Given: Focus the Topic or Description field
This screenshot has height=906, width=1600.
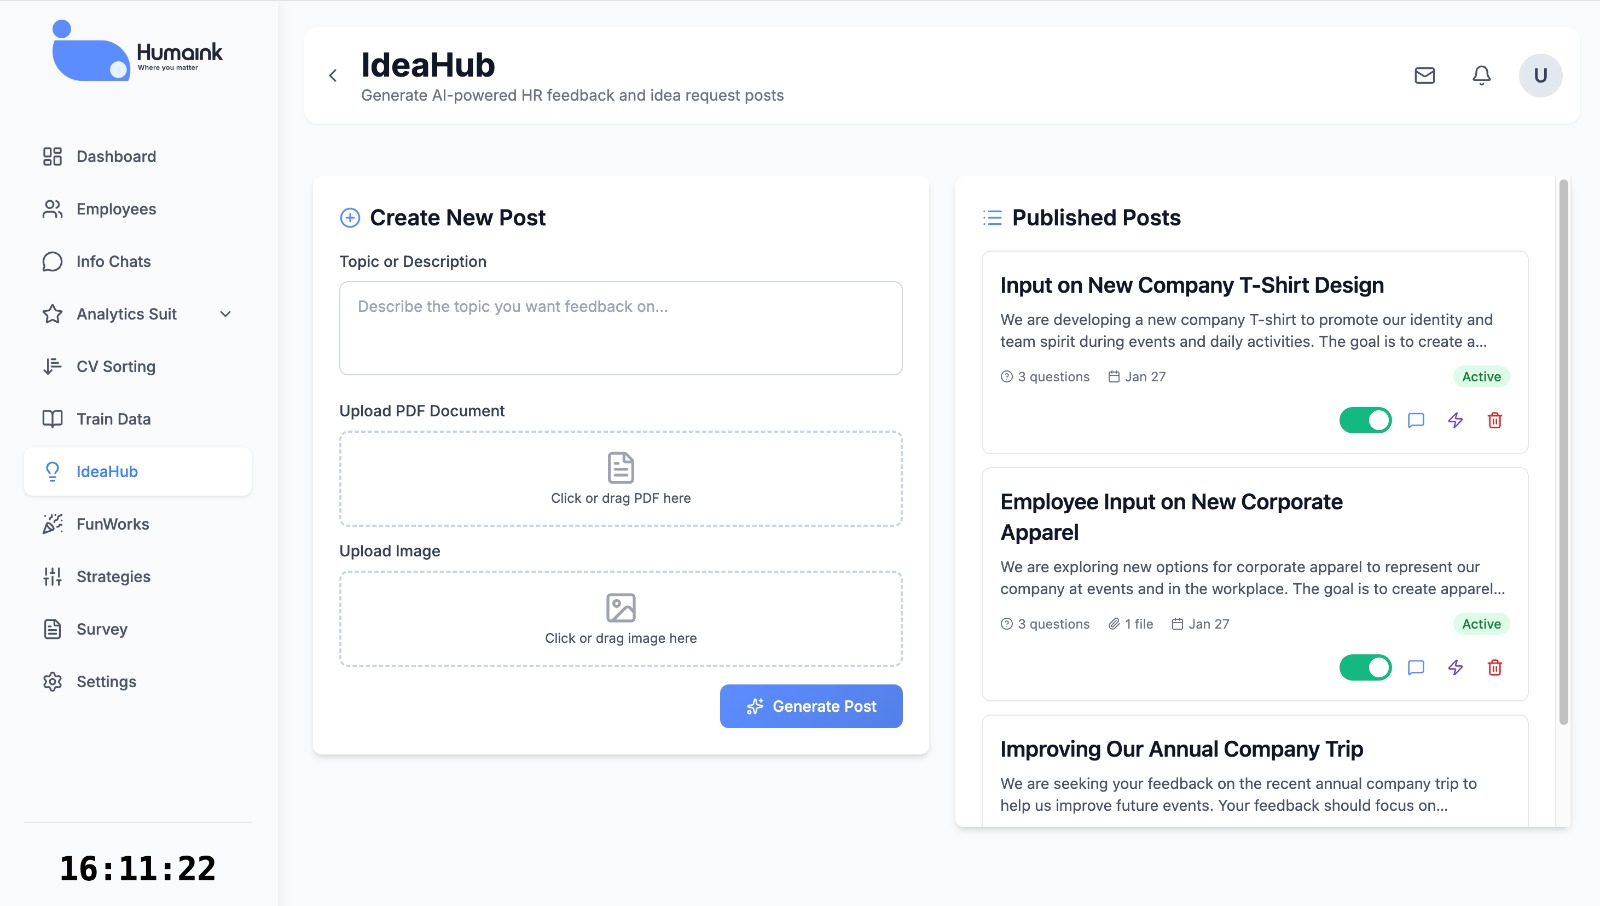Looking at the screenshot, I should pyautogui.click(x=620, y=328).
